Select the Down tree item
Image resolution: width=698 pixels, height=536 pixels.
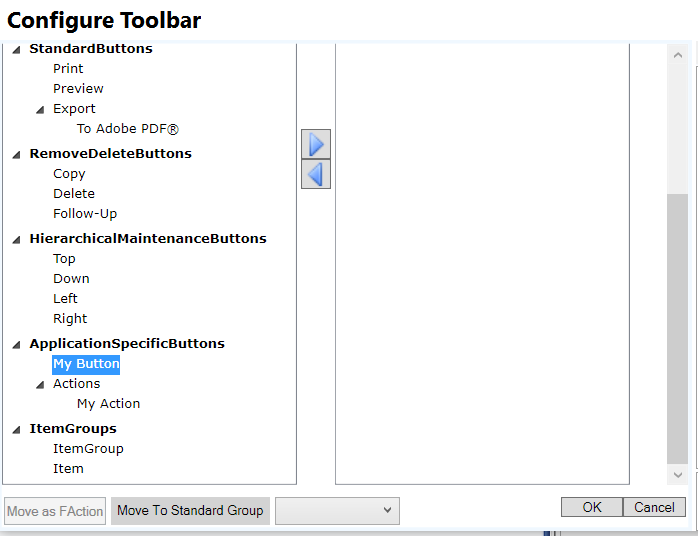point(71,279)
